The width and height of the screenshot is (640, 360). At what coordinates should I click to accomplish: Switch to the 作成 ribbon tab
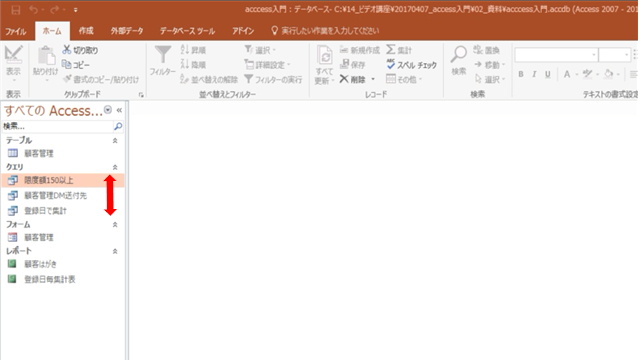[x=86, y=31]
